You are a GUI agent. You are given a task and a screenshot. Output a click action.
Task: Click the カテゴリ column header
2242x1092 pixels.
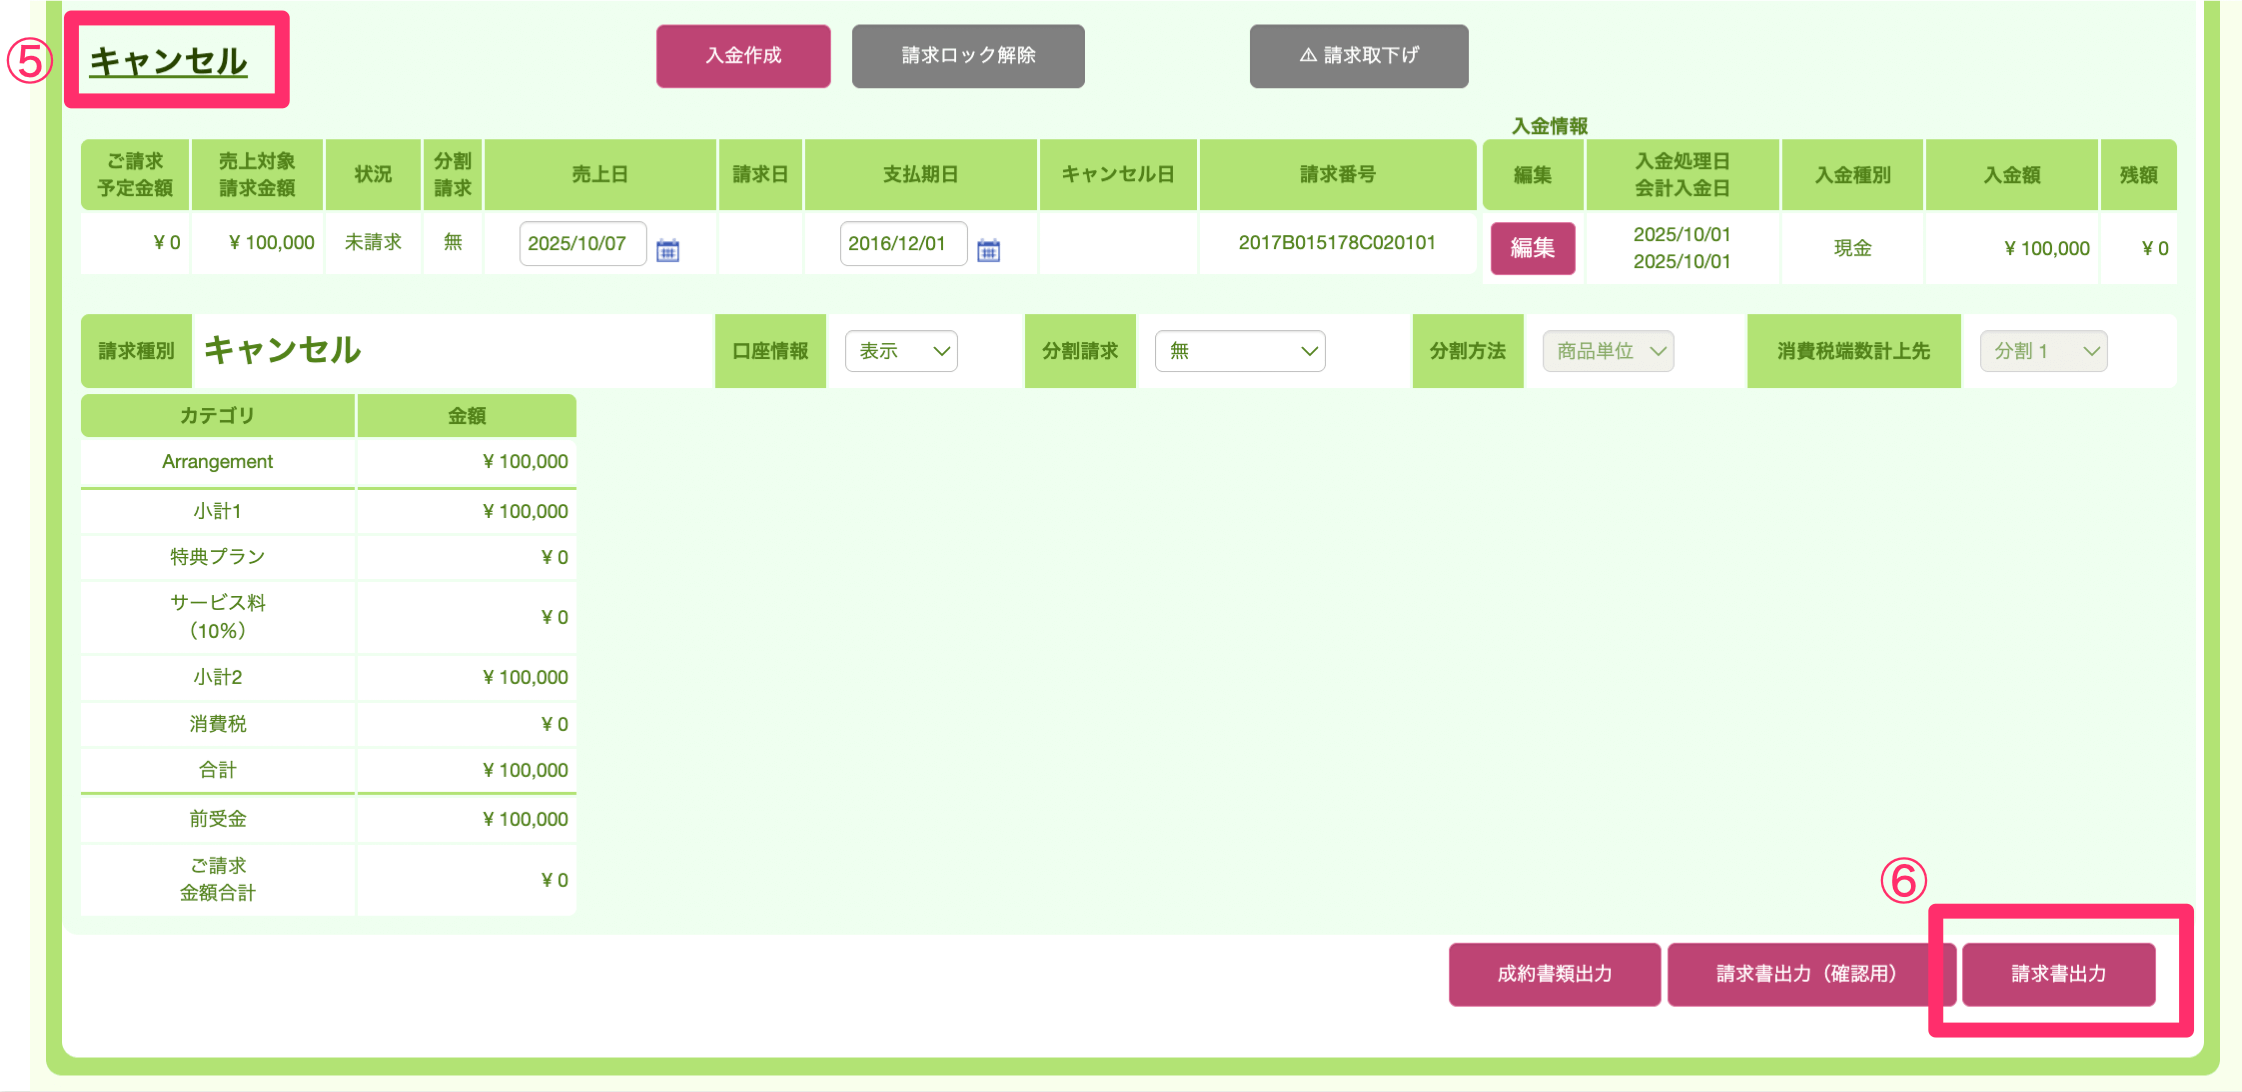[x=217, y=416]
